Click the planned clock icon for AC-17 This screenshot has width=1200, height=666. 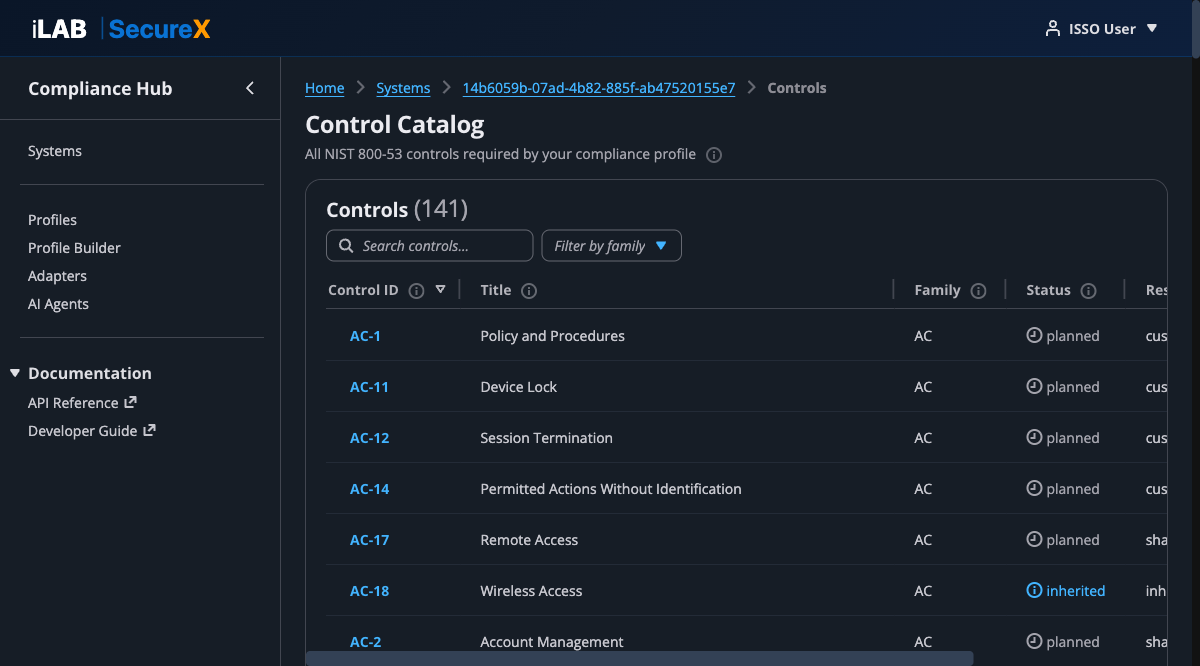1034,539
